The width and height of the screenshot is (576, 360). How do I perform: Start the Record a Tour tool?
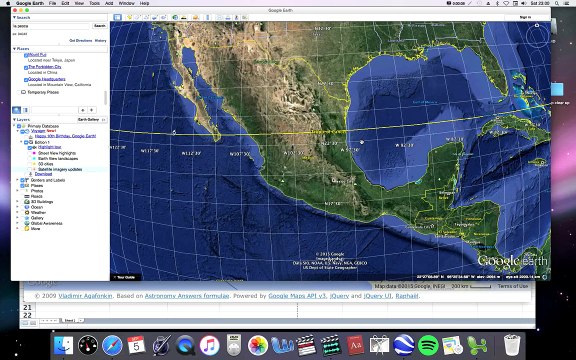163,17
